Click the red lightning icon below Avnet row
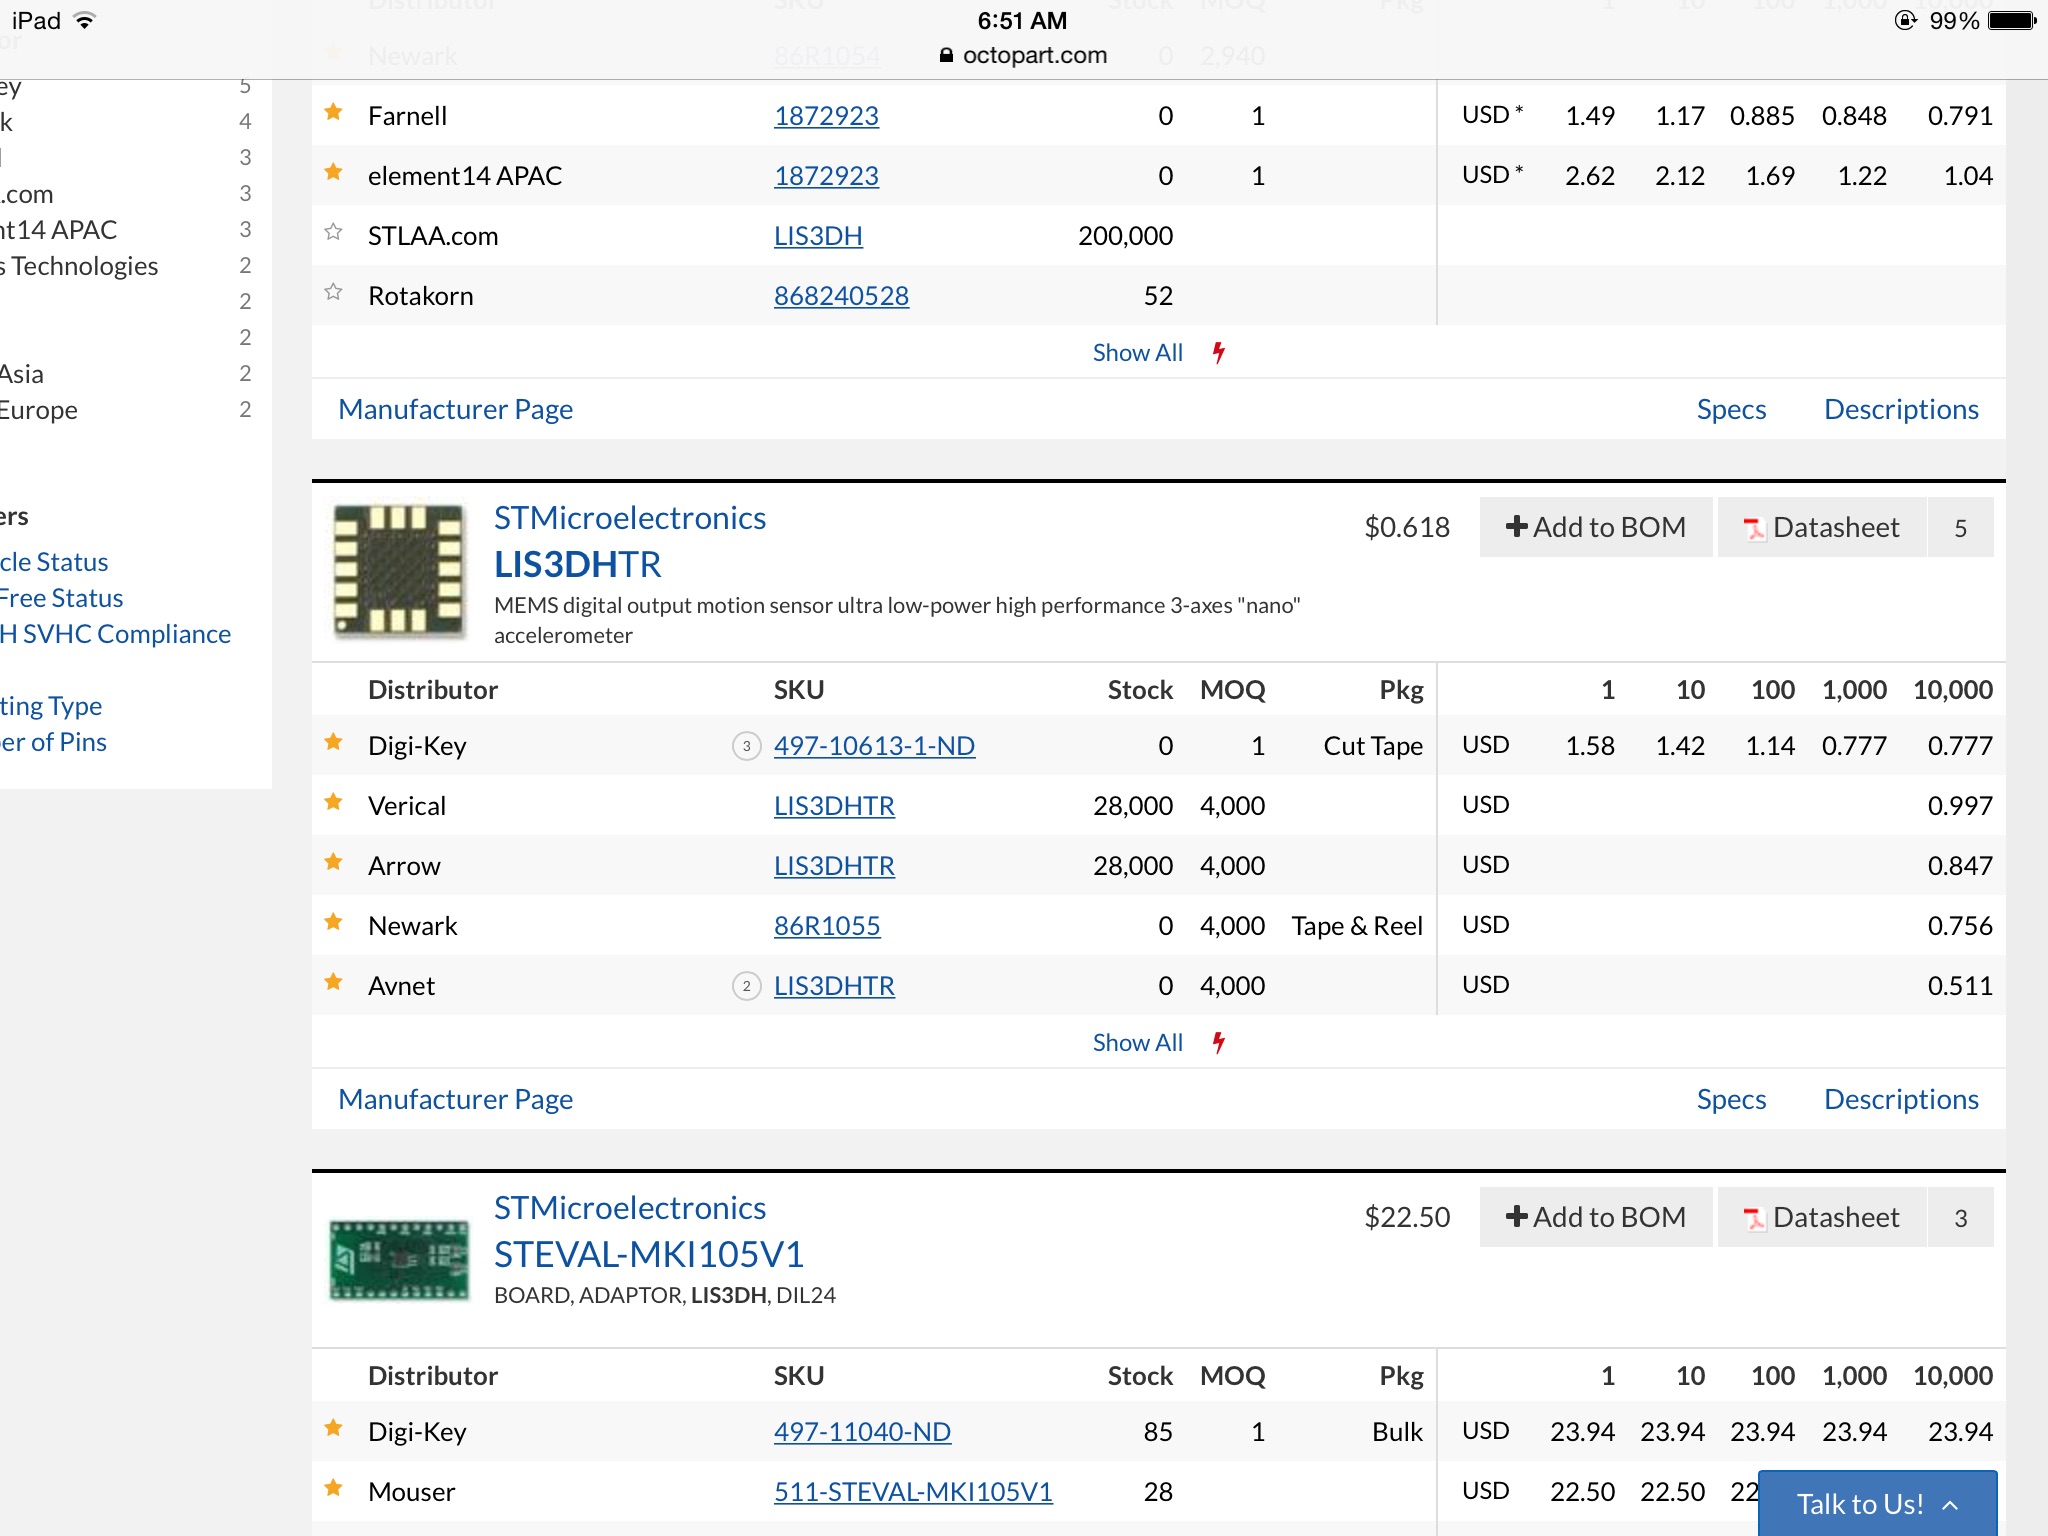Image resolution: width=2048 pixels, height=1536 pixels. tap(1219, 1042)
